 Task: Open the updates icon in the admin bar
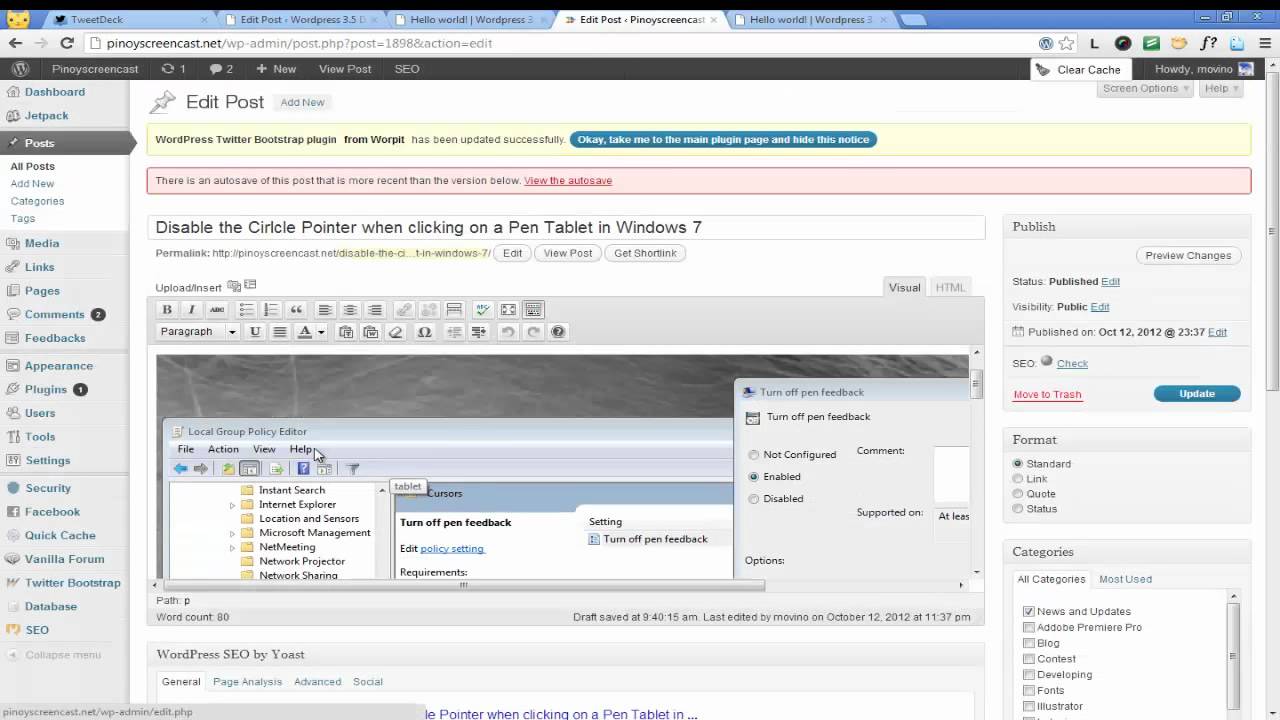[173, 69]
